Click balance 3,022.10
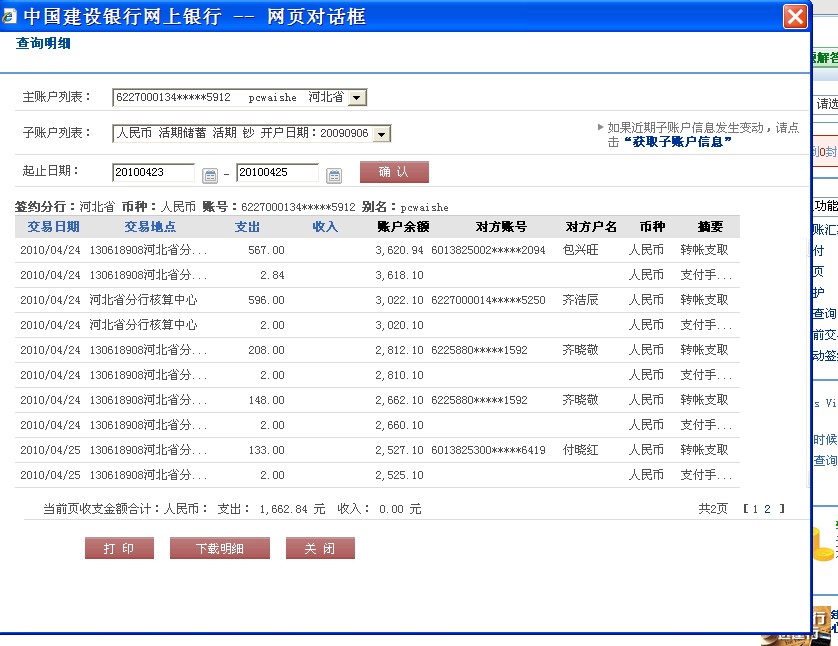838x646 pixels. [399, 300]
